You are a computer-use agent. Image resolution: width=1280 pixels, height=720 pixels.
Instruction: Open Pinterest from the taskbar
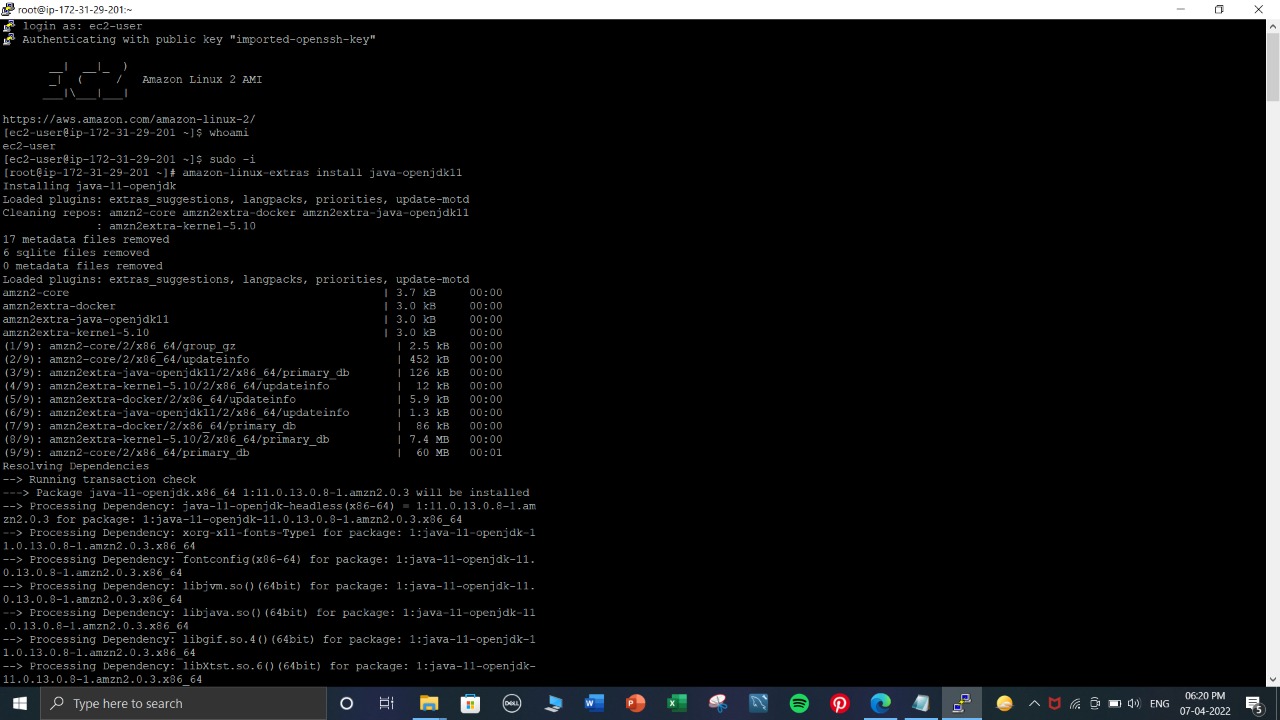point(840,703)
